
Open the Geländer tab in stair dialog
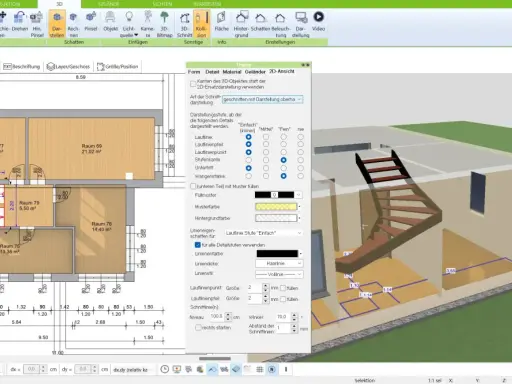(x=255, y=72)
